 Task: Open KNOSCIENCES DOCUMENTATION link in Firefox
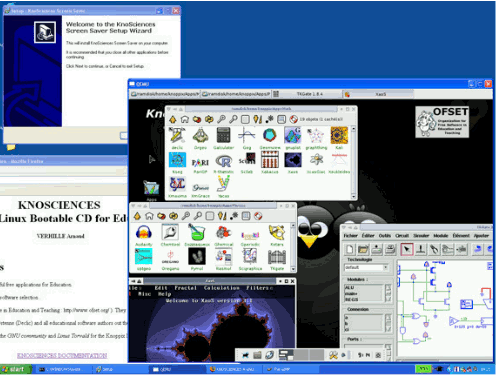[x=62, y=355]
